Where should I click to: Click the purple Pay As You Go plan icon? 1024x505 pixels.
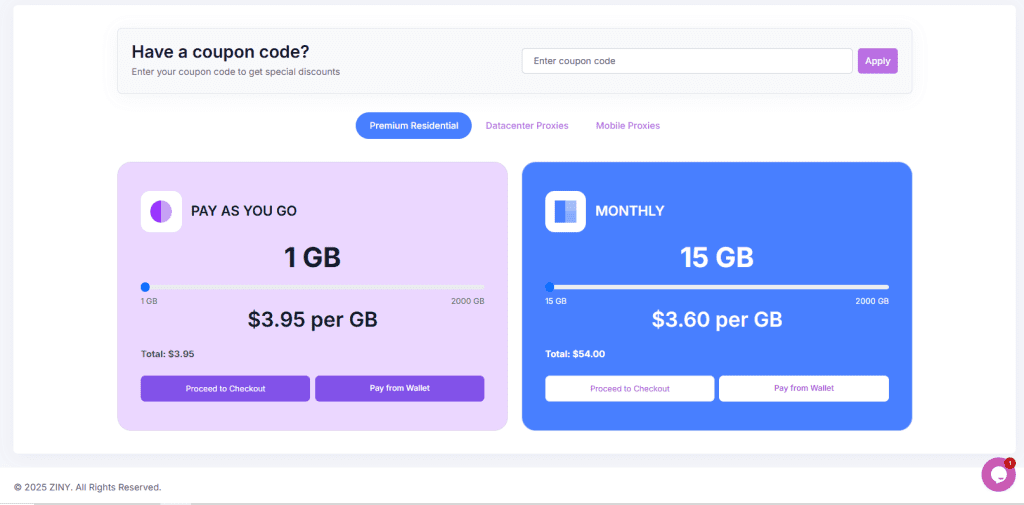[161, 211]
